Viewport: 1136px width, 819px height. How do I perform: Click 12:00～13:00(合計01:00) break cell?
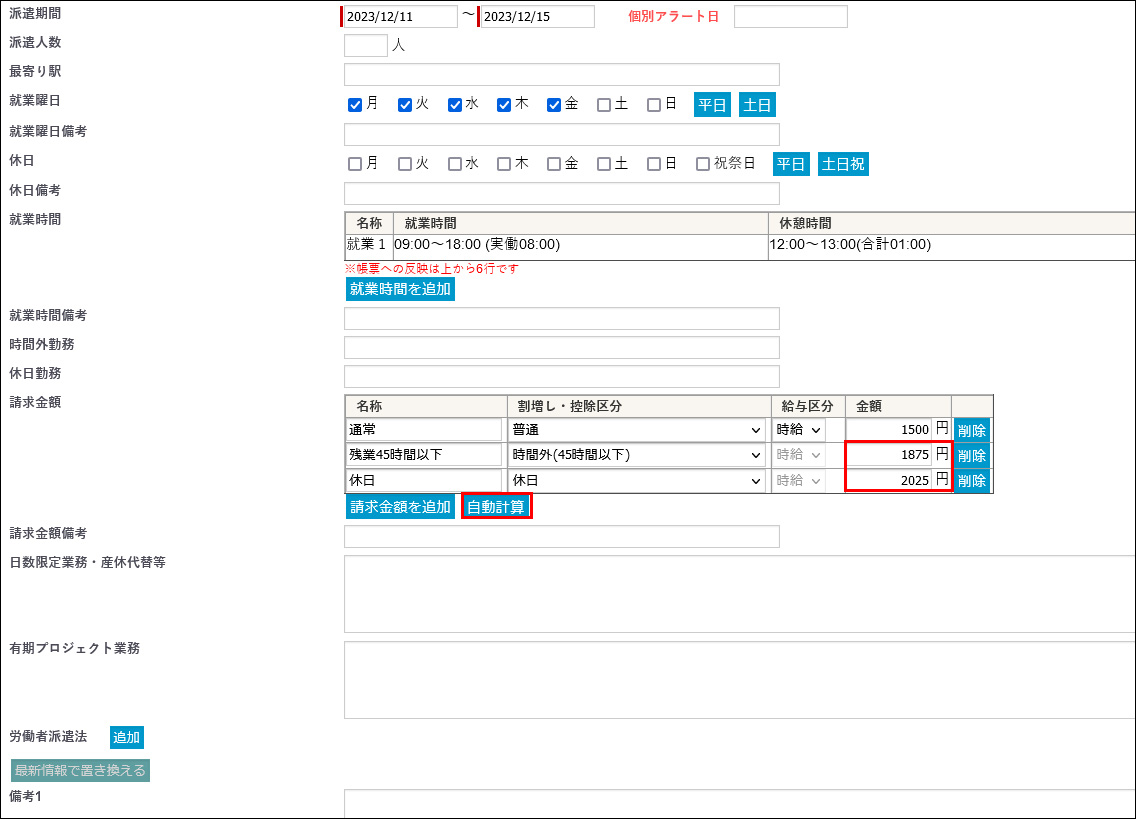951,245
